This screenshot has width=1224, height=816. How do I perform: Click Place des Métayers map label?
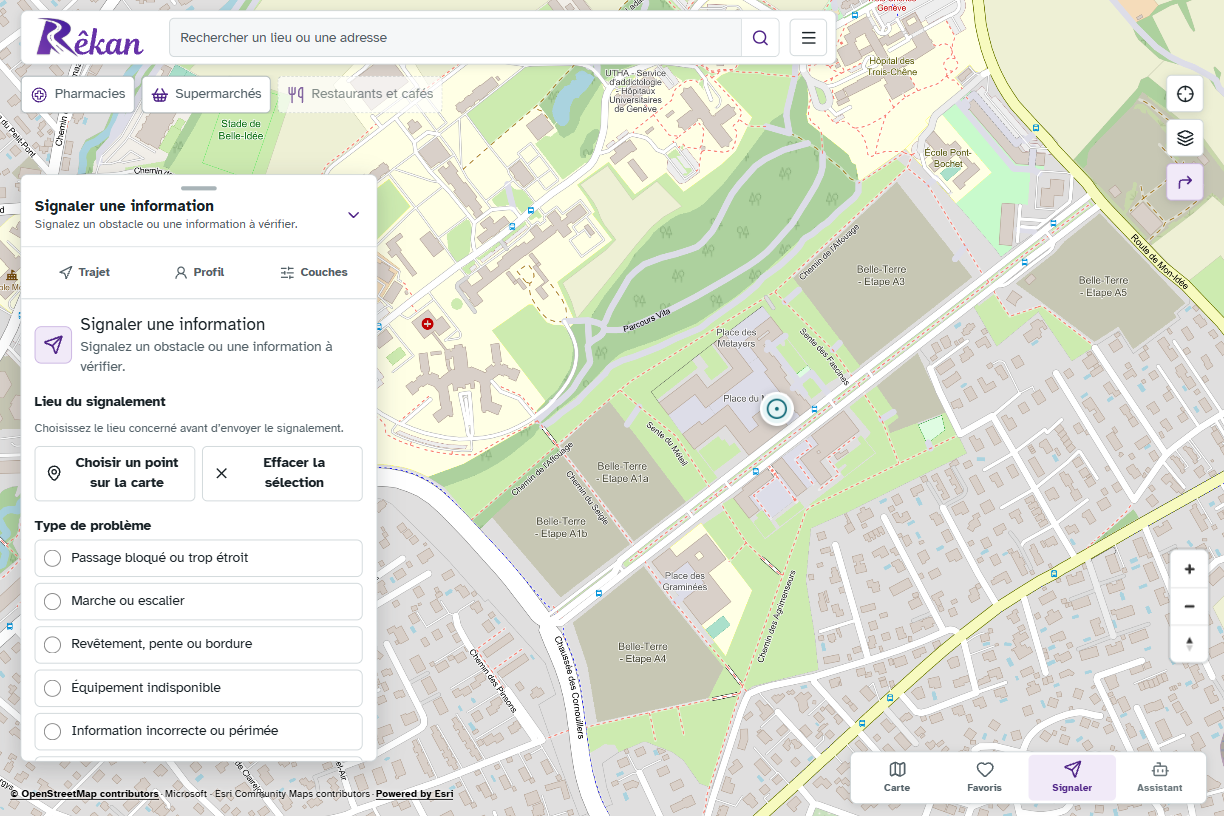pyautogui.click(x=736, y=337)
